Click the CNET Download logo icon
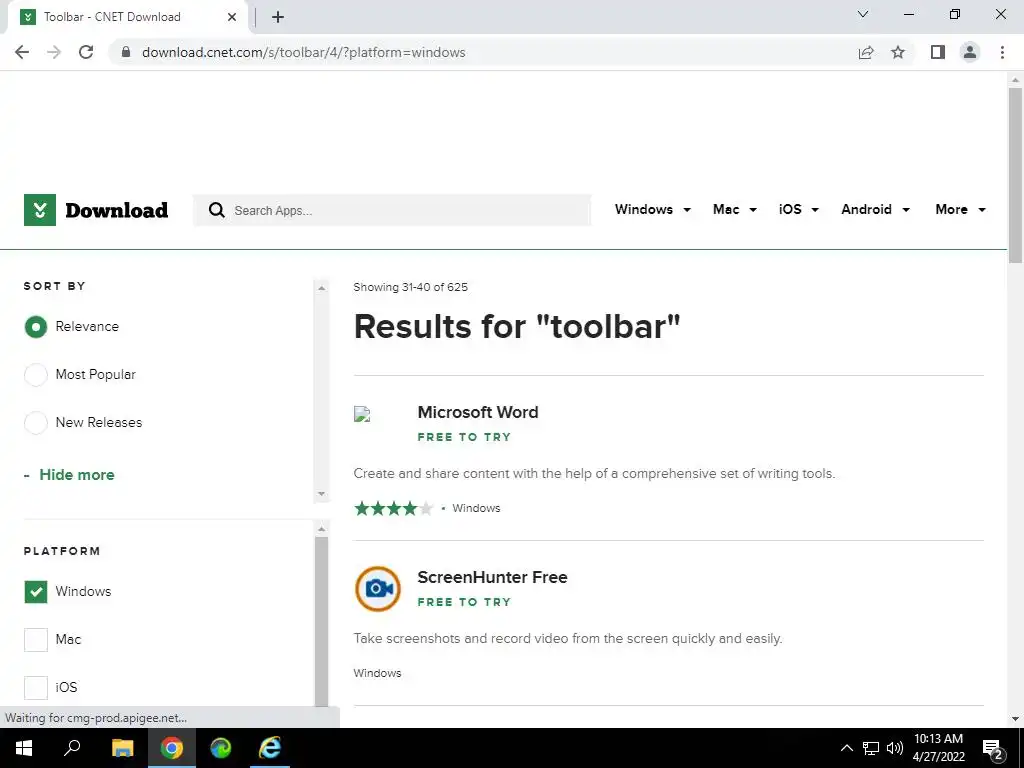 click(40, 210)
